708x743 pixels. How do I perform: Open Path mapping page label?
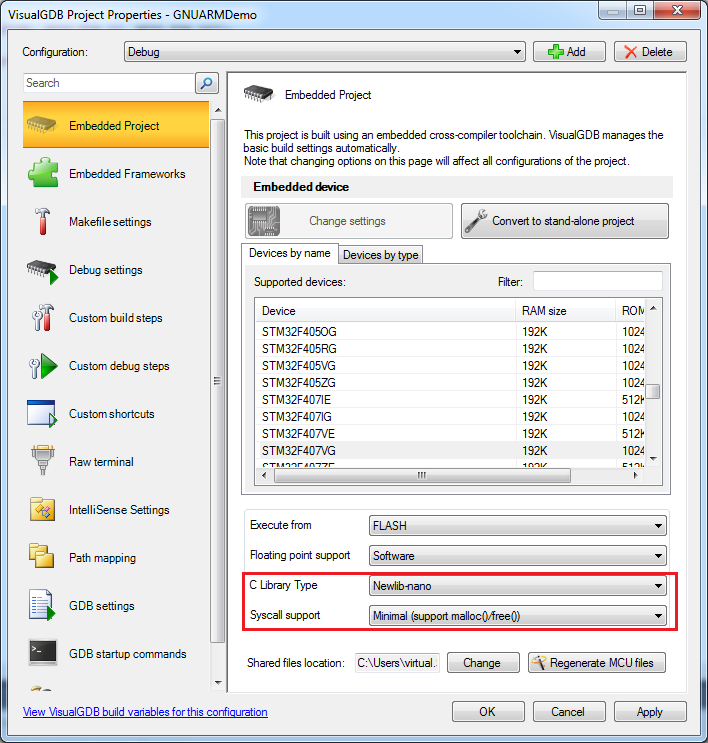tap(102, 558)
